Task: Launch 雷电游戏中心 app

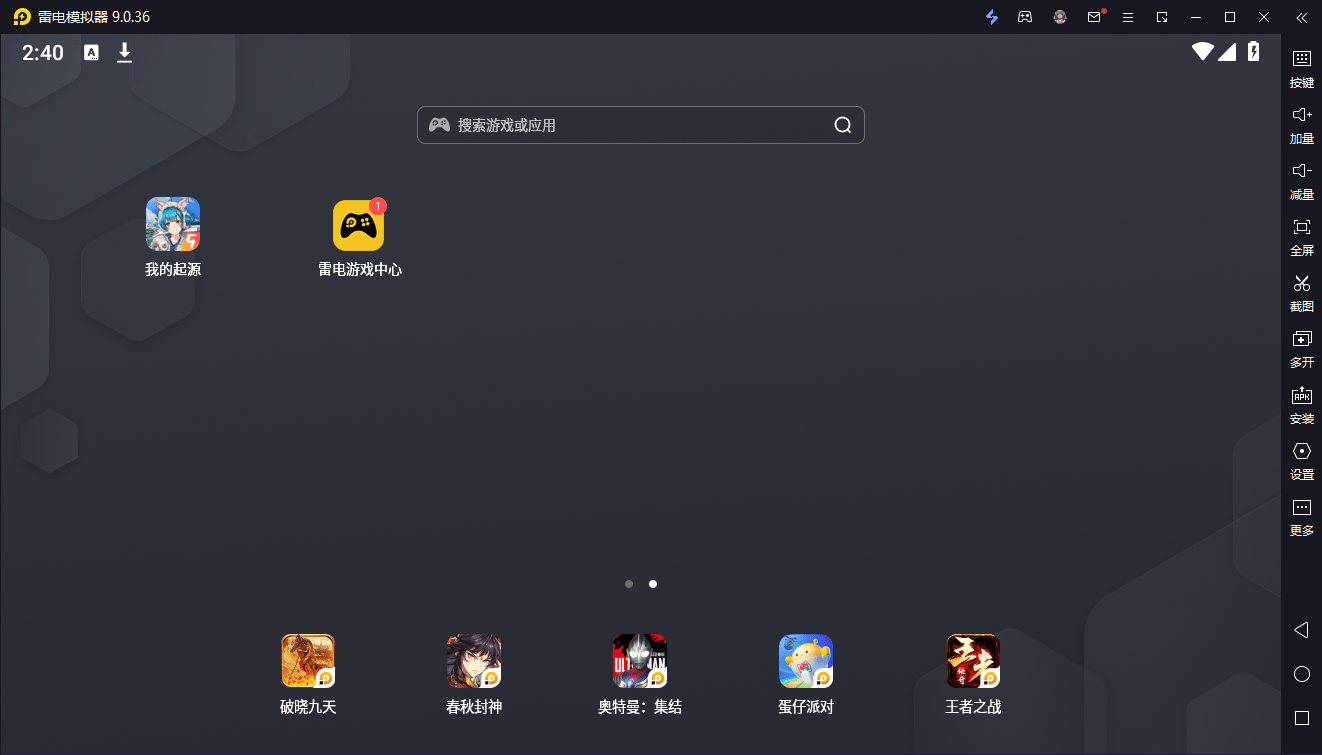Action: pyautogui.click(x=358, y=225)
